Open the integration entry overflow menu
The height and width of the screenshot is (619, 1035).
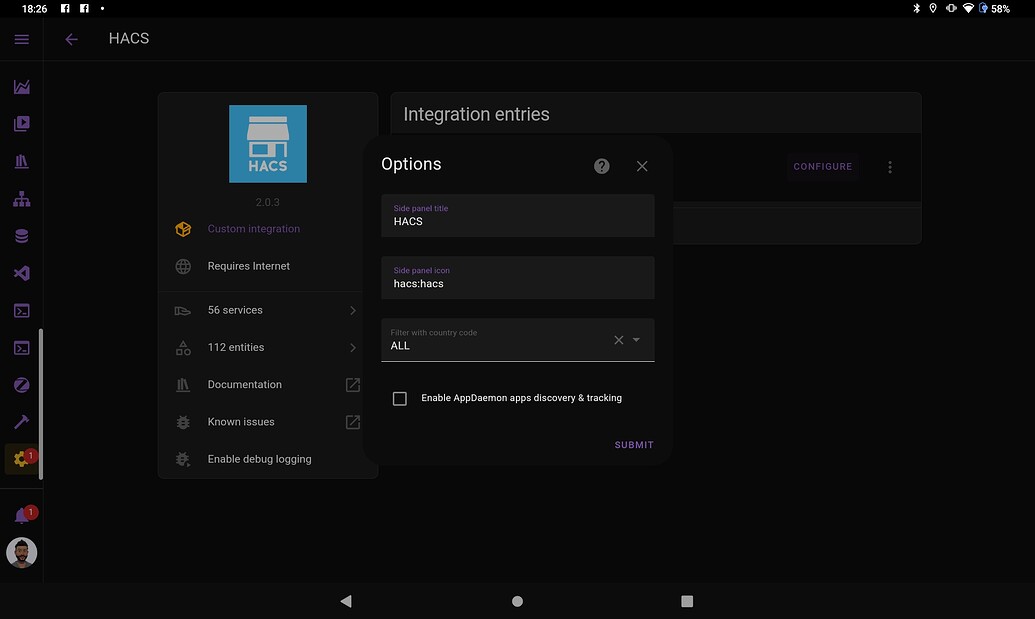(889, 167)
